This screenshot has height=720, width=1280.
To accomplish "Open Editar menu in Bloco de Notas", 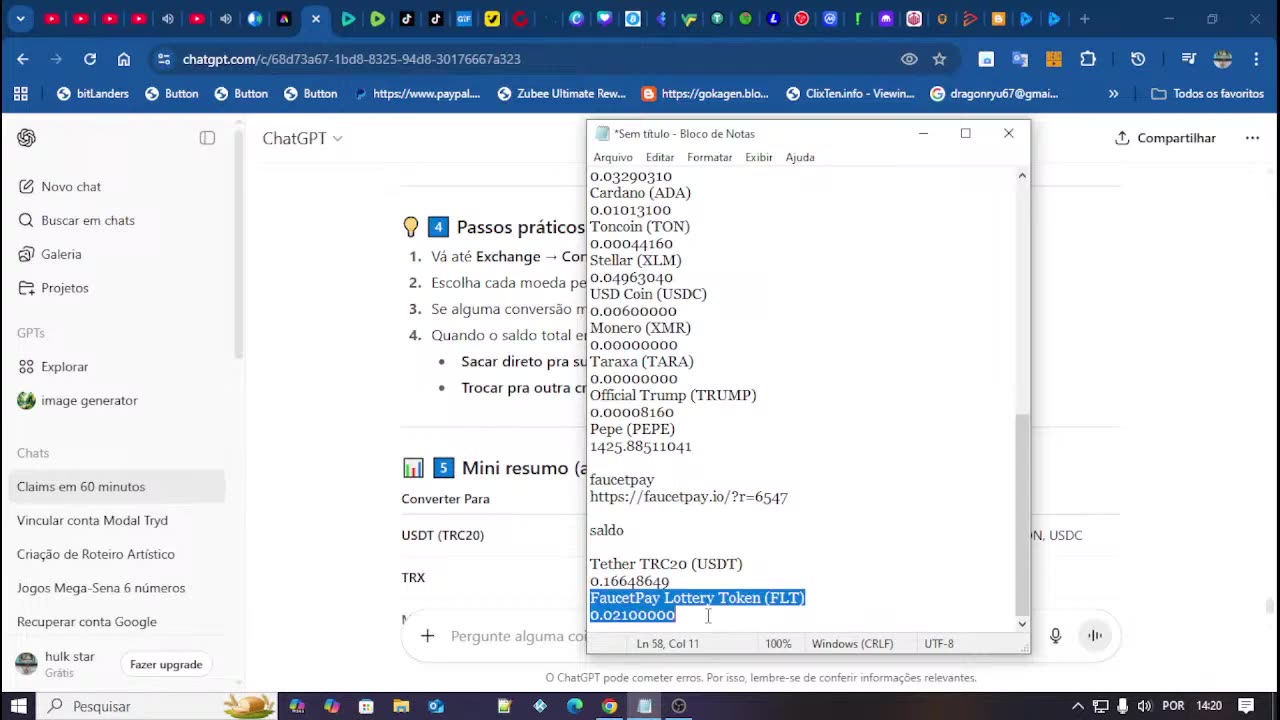I will pyautogui.click(x=660, y=157).
